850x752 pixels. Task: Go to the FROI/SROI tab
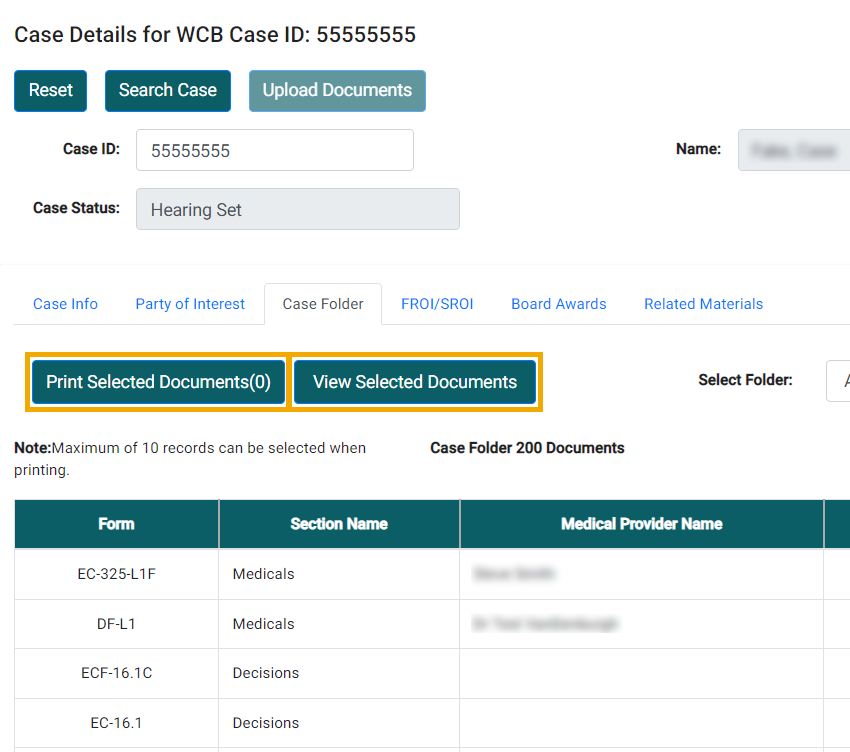tap(437, 304)
